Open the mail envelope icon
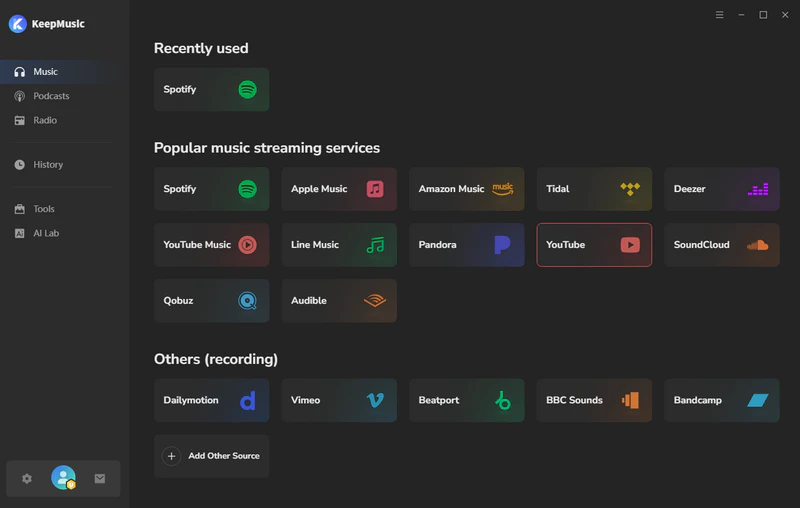 [100, 479]
